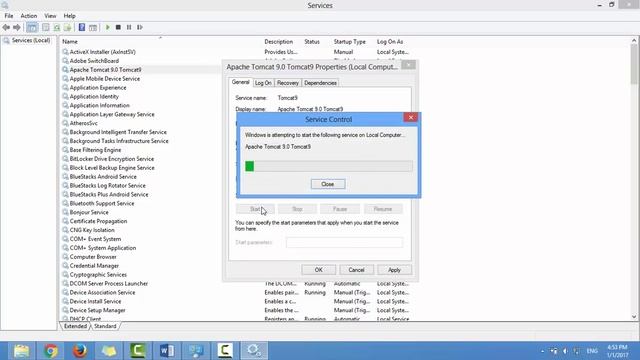Select the Credential Manager service
This screenshot has width=640, height=360.
[x=94, y=266]
